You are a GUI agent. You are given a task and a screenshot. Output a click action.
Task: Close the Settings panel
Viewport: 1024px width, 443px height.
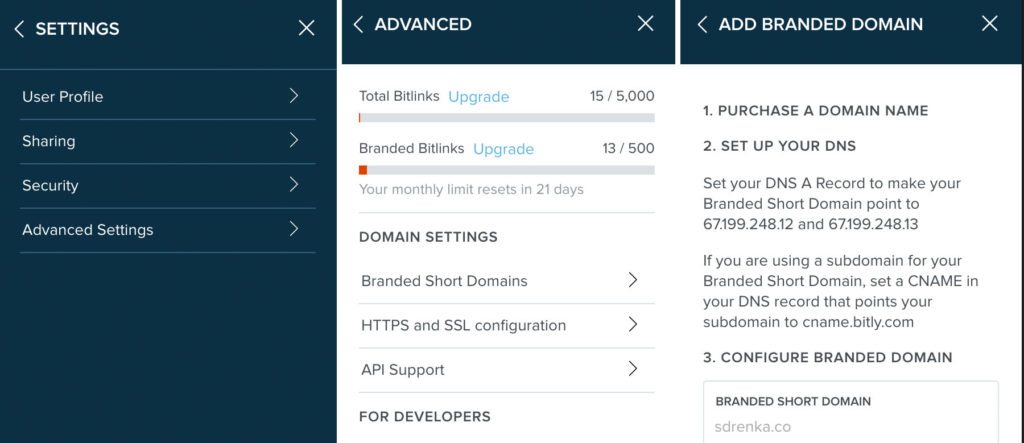click(x=306, y=29)
